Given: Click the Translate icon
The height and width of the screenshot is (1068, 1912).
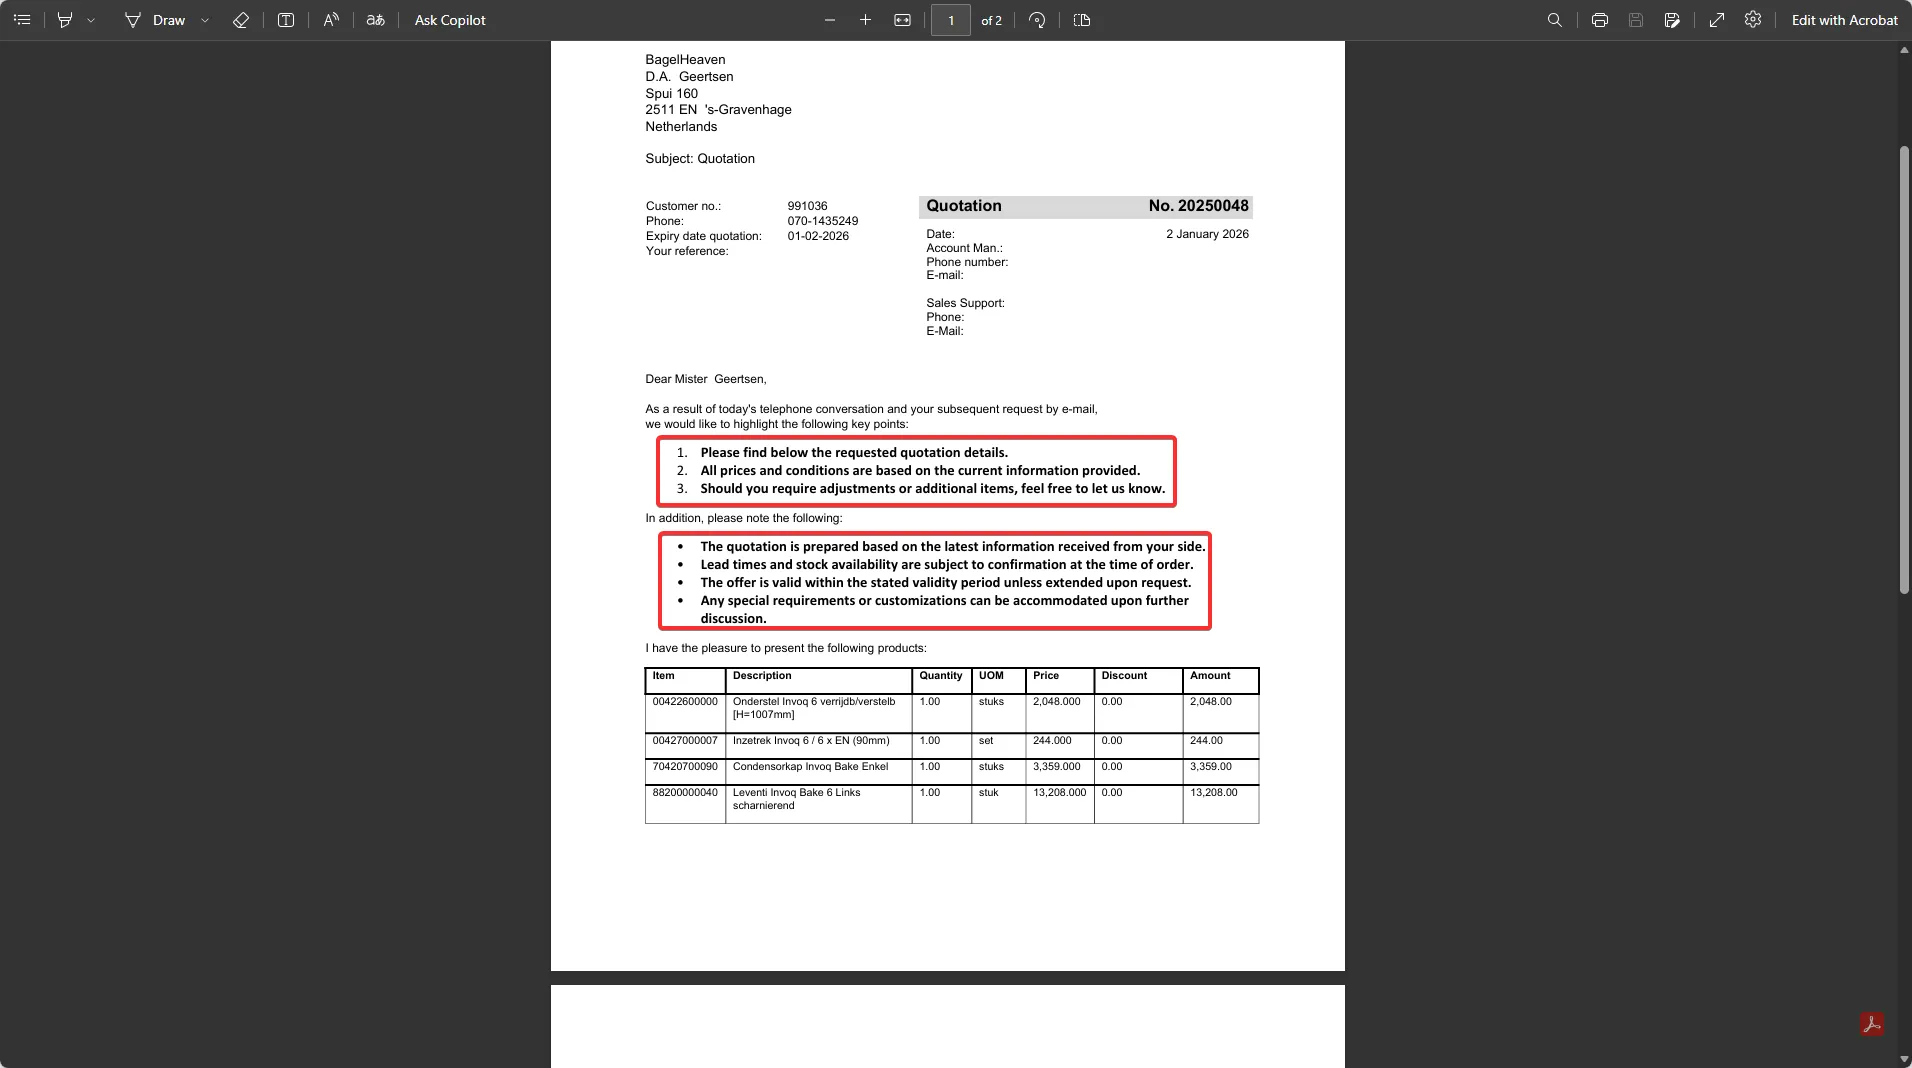Looking at the screenshot, I should point(376,20).
